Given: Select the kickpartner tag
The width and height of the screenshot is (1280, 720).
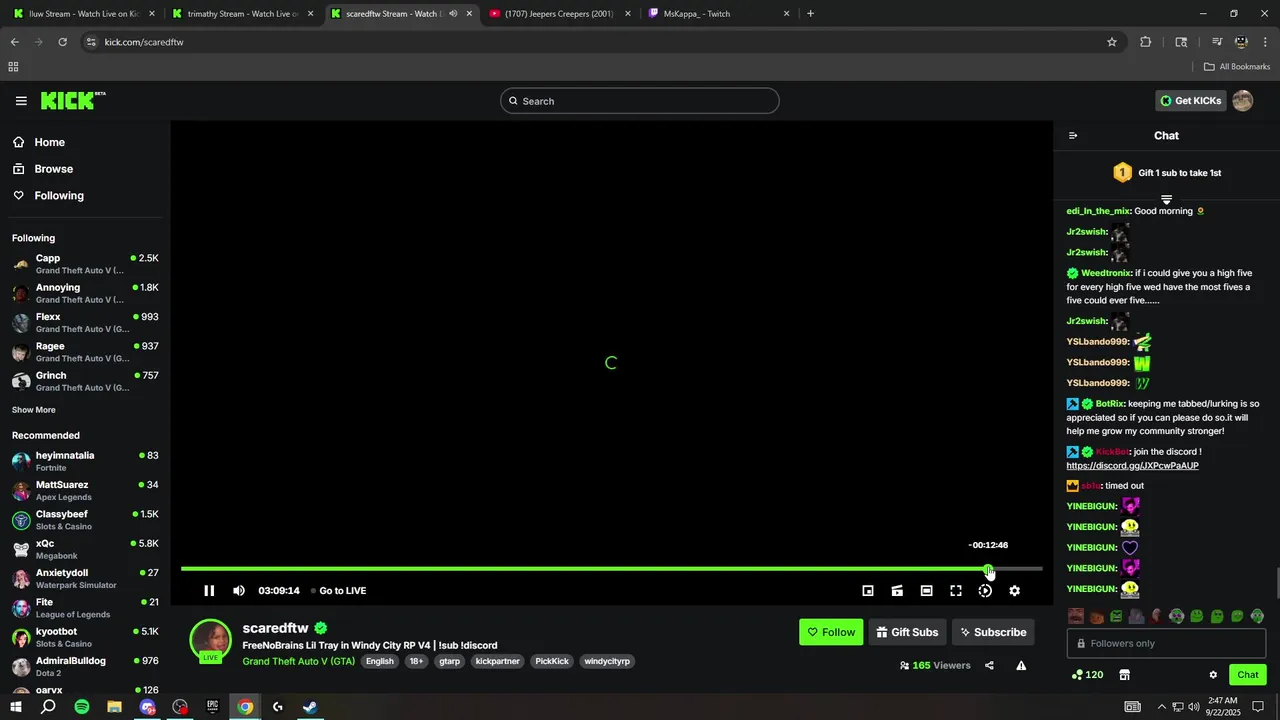Looking at the screenshot, I should (x=497, y=661).
